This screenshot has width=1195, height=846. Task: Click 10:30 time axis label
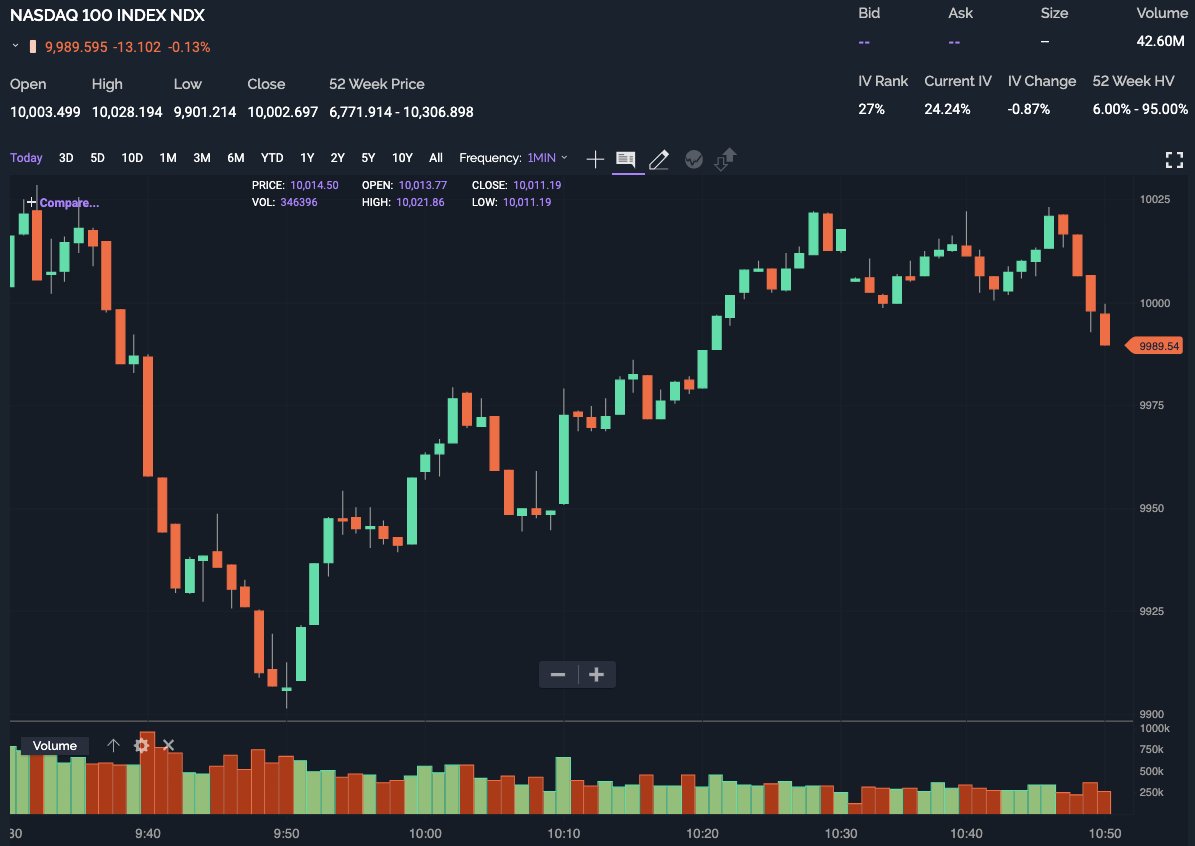(841, 834)
